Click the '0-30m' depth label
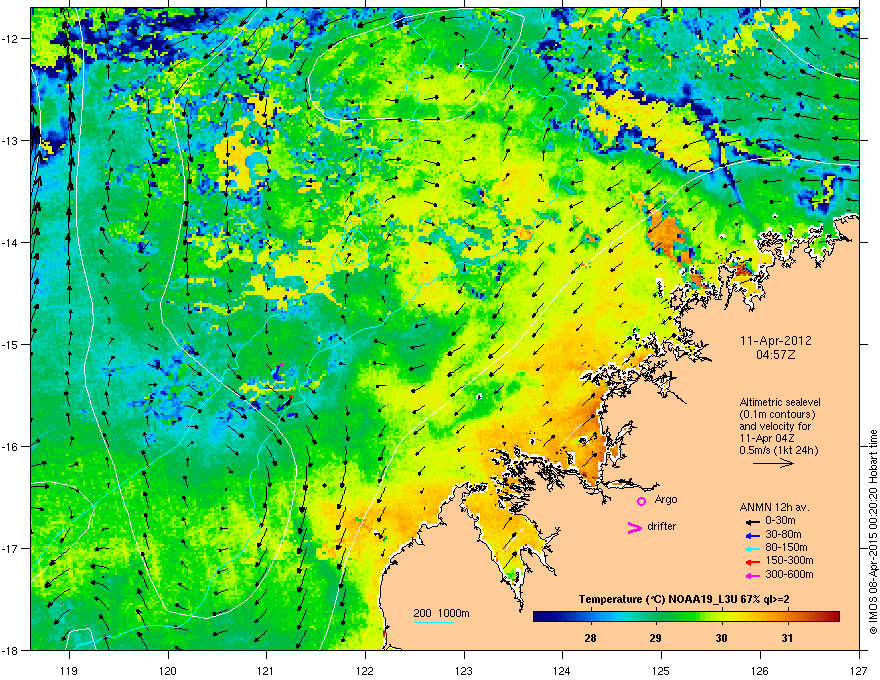The width and height of the screenshot is (880, 680). pos(780,521)
